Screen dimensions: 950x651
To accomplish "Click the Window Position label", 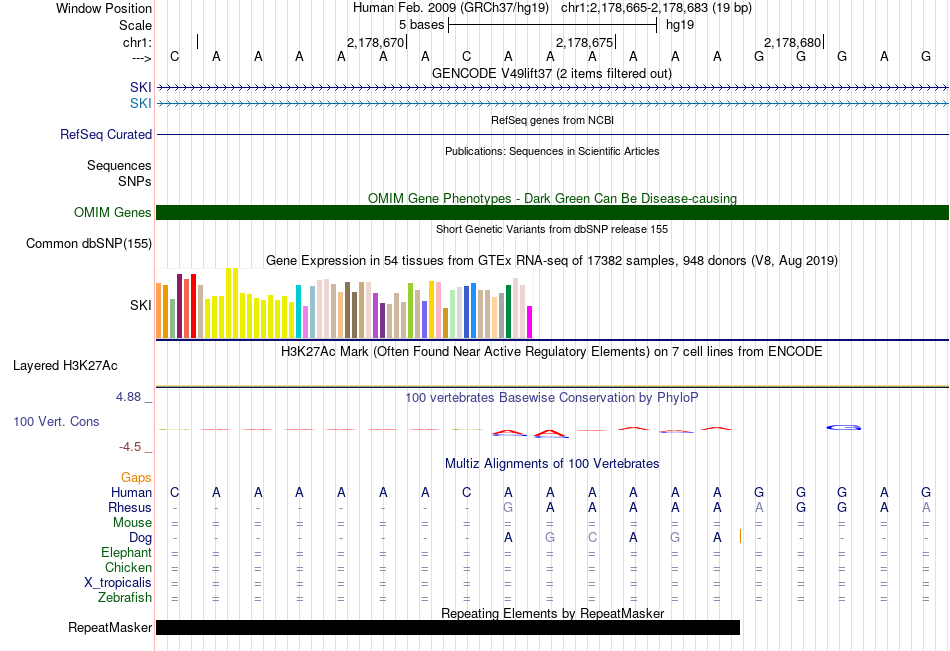I will pyautogui.click(x=104, y=8).
